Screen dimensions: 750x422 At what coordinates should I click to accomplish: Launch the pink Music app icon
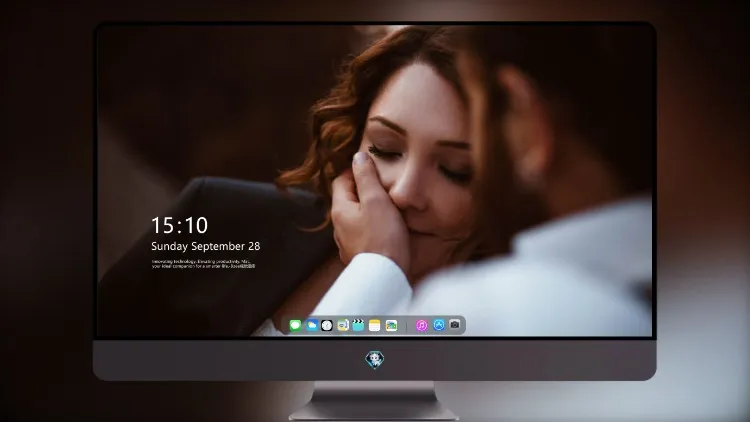(421, 325)
